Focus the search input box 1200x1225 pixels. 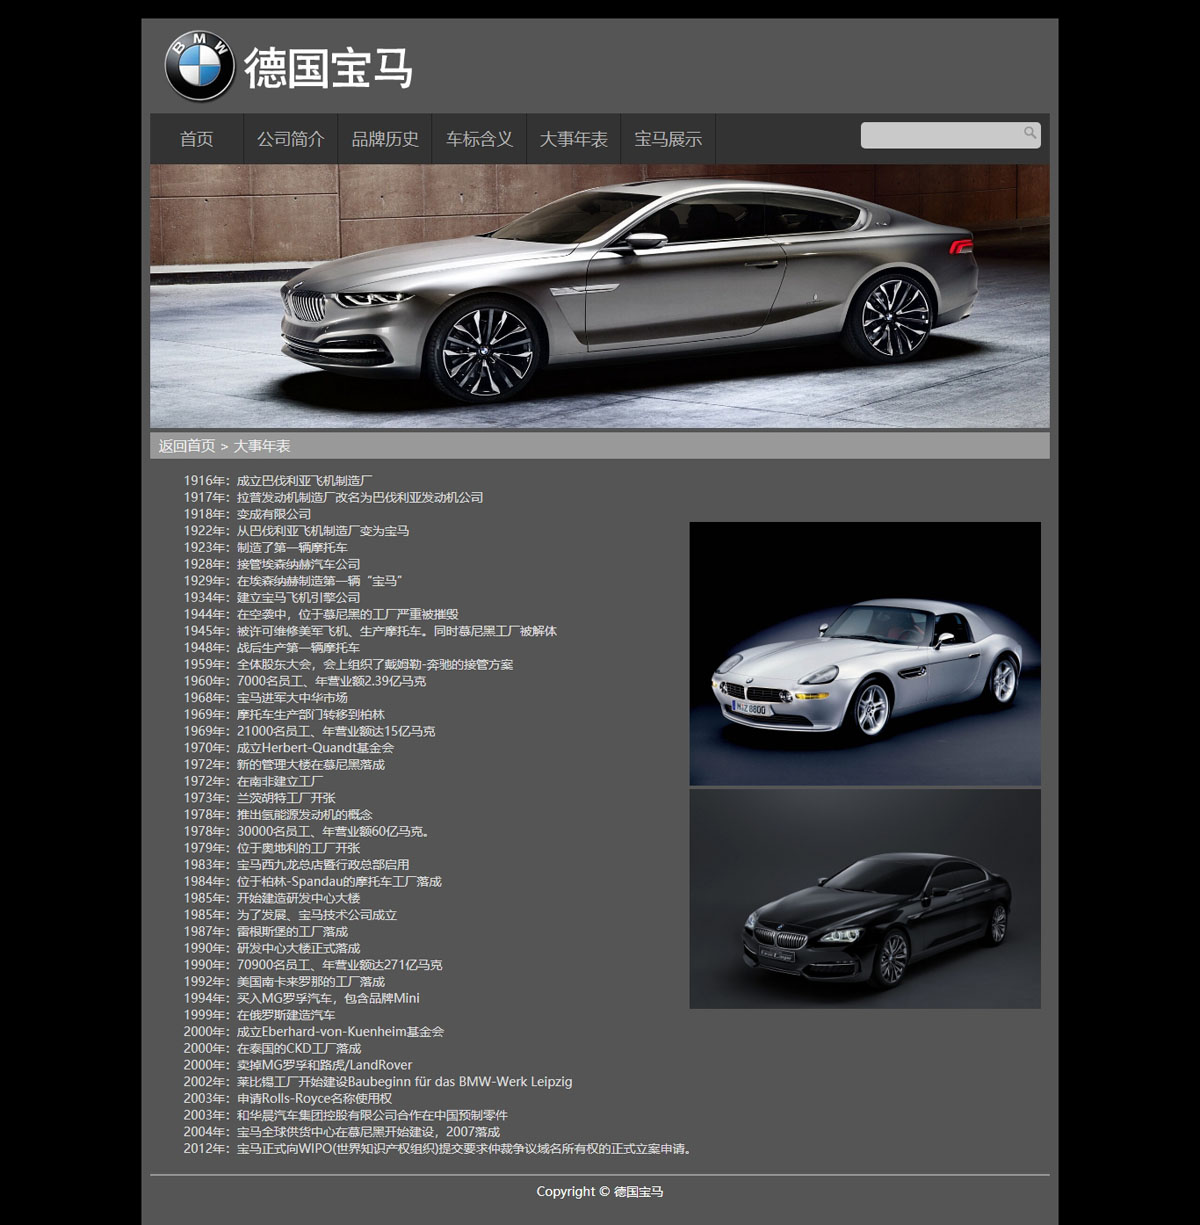click(x=950, y=135)
